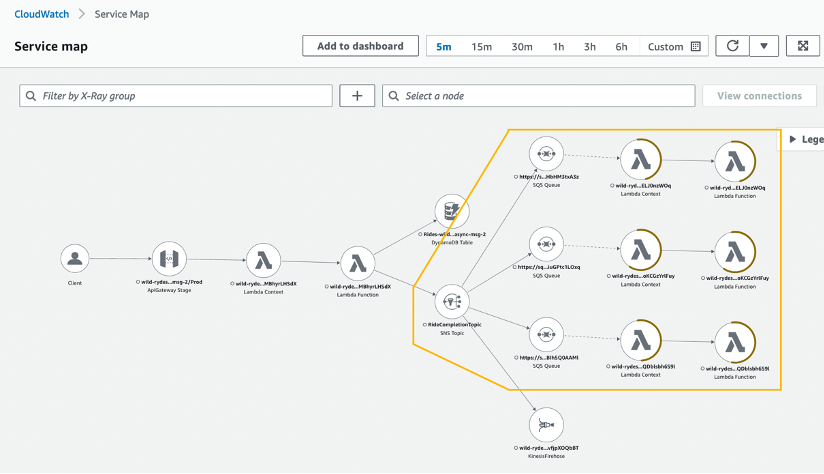Click the Rides-wild...async-msg-2 table label
Viewport: 824px width, 474px height.
[455, 234]
